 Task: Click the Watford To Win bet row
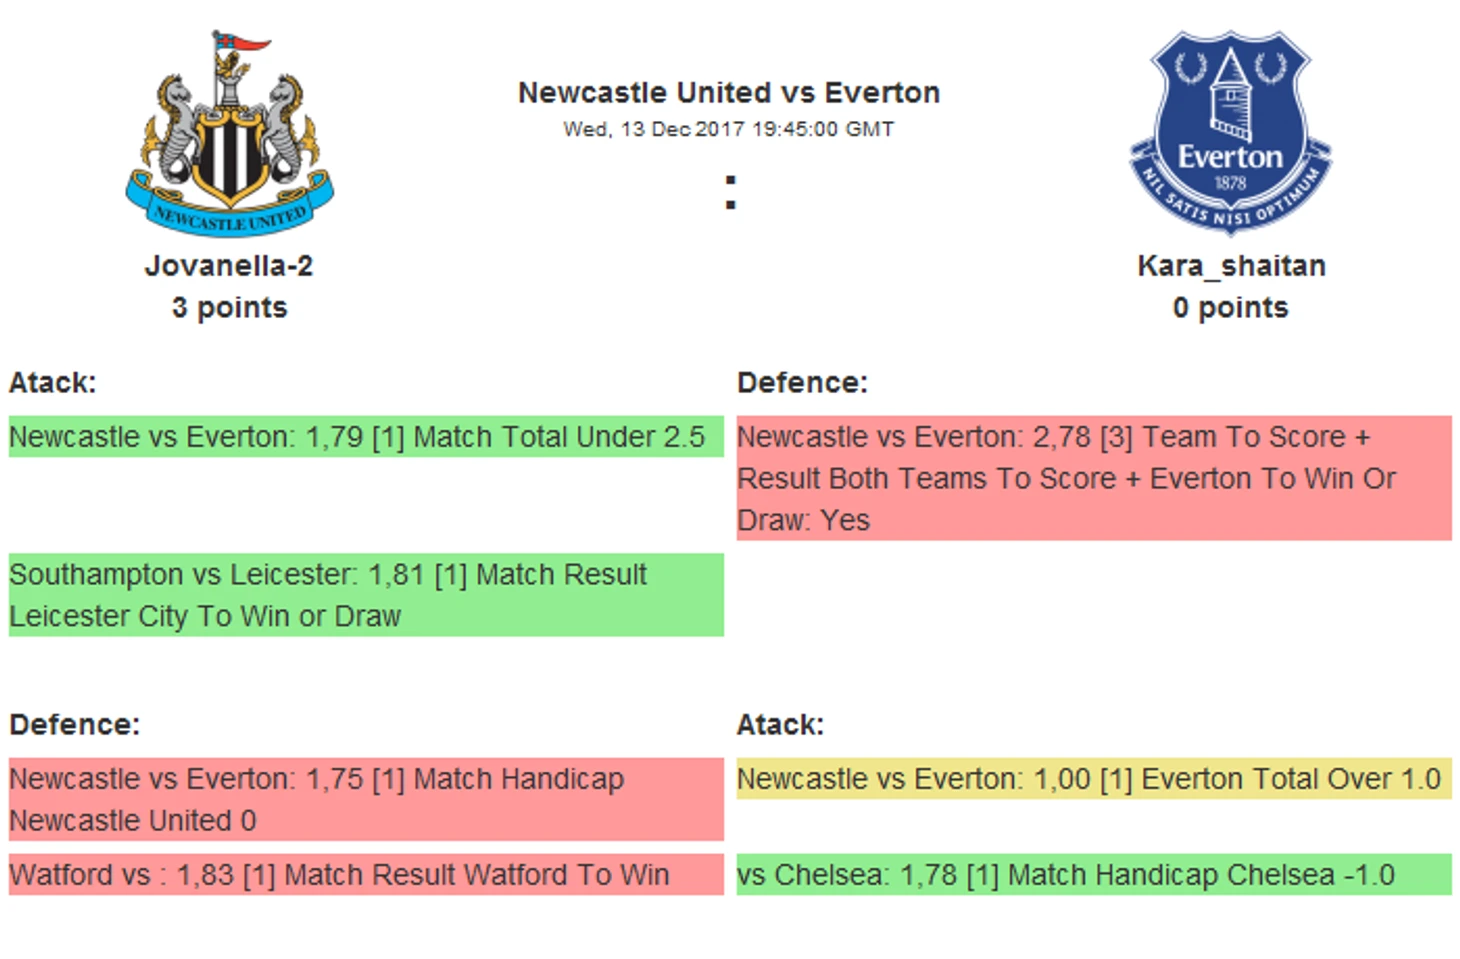(366, 875)
